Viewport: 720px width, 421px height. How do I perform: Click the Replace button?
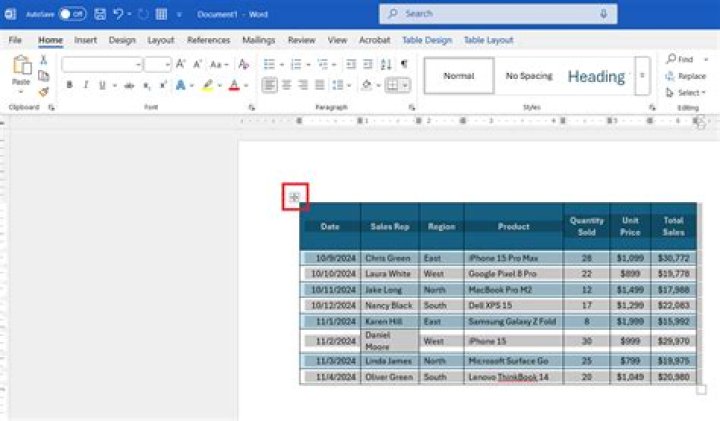click(x=690, y=76)
